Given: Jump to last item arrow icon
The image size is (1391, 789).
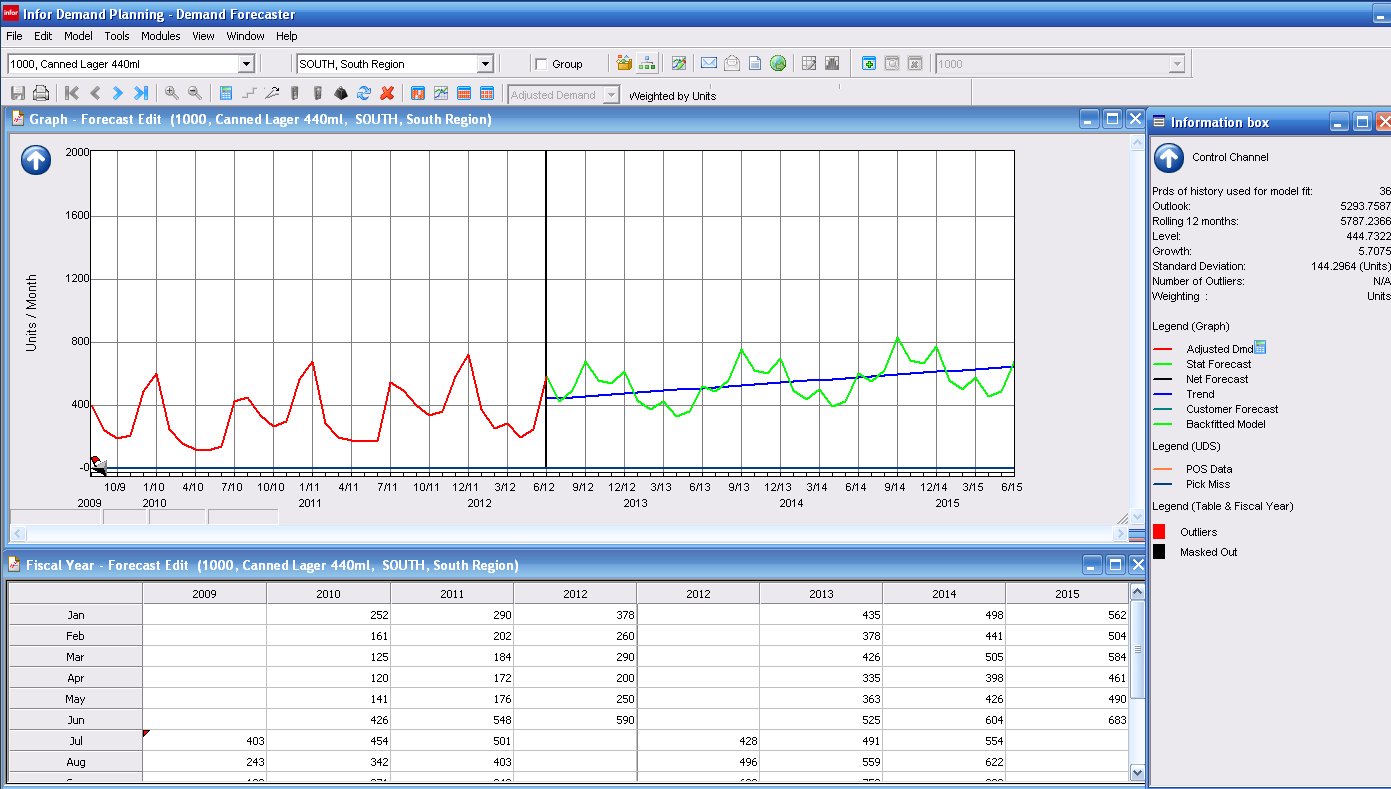Looking at the screenshot, I should [141, 93].
